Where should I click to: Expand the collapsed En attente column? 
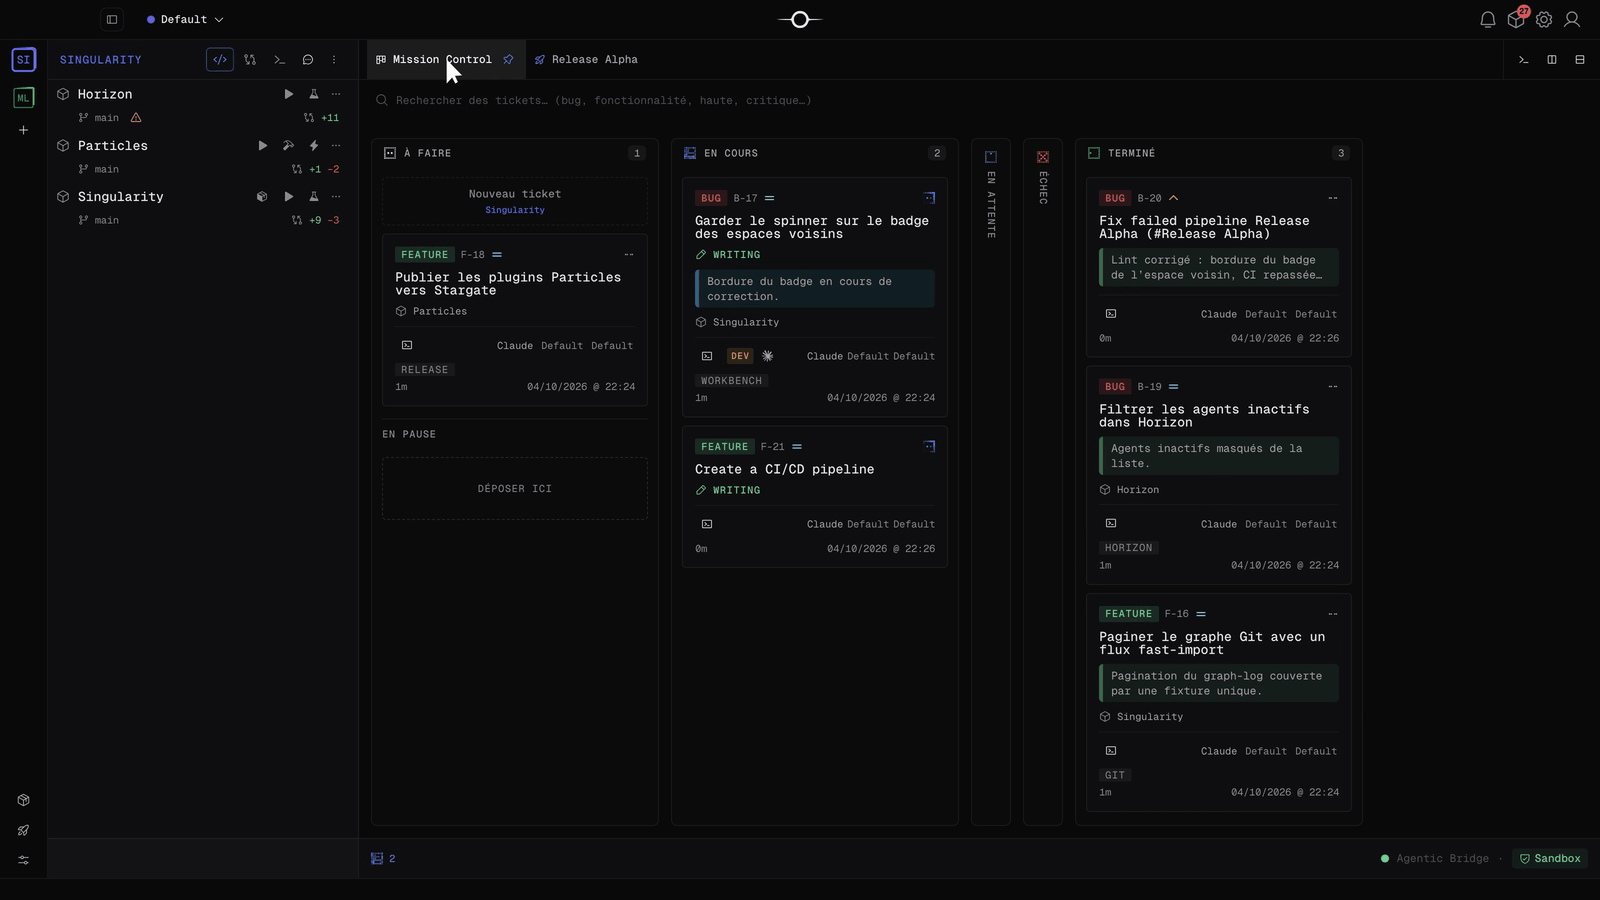[991, 482]
